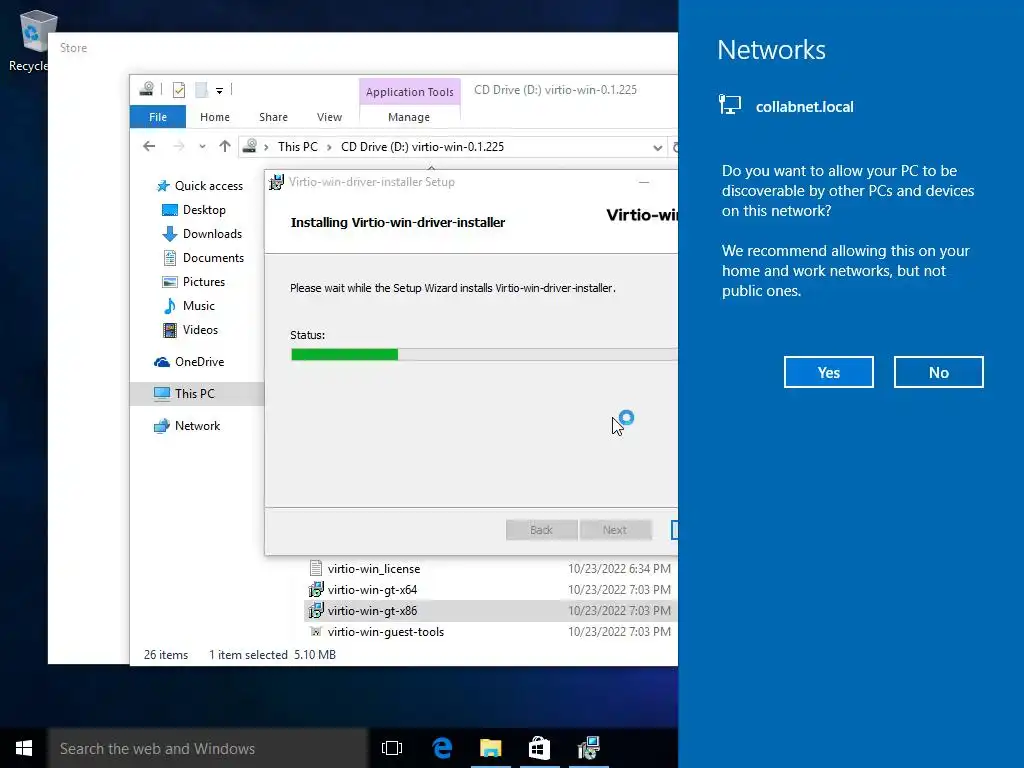
Task: Allow PC discovery with Yes button
Action: [828, 372]
